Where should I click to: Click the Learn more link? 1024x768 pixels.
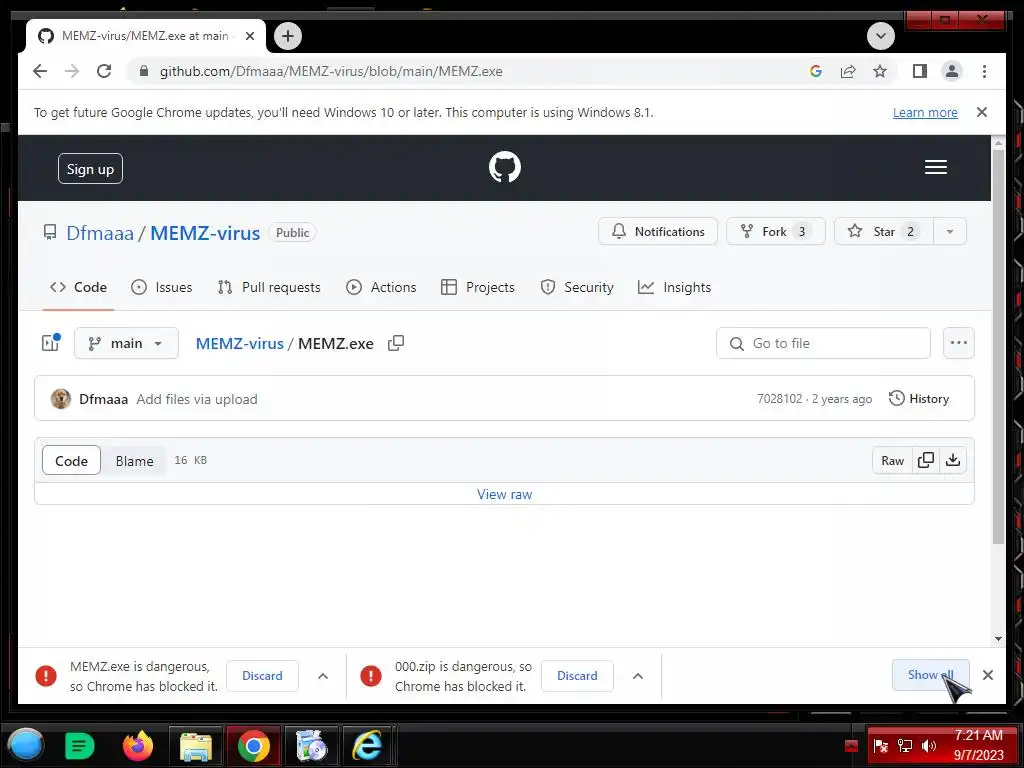click(925, 112)
